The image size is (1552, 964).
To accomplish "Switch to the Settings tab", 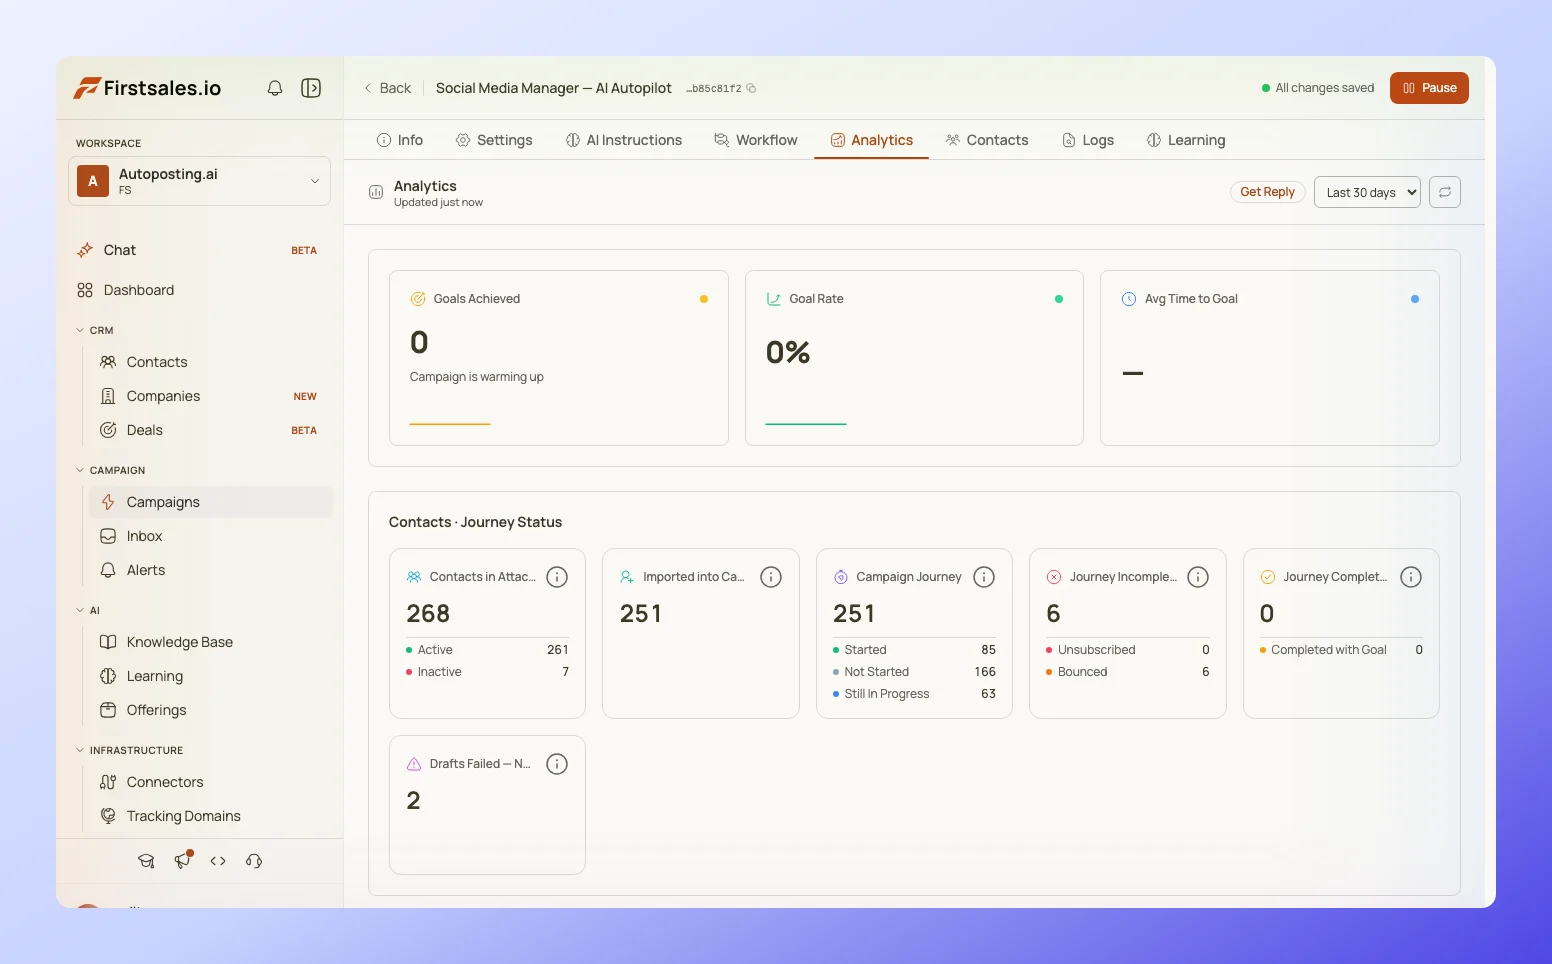I will [x=494, y=140].
